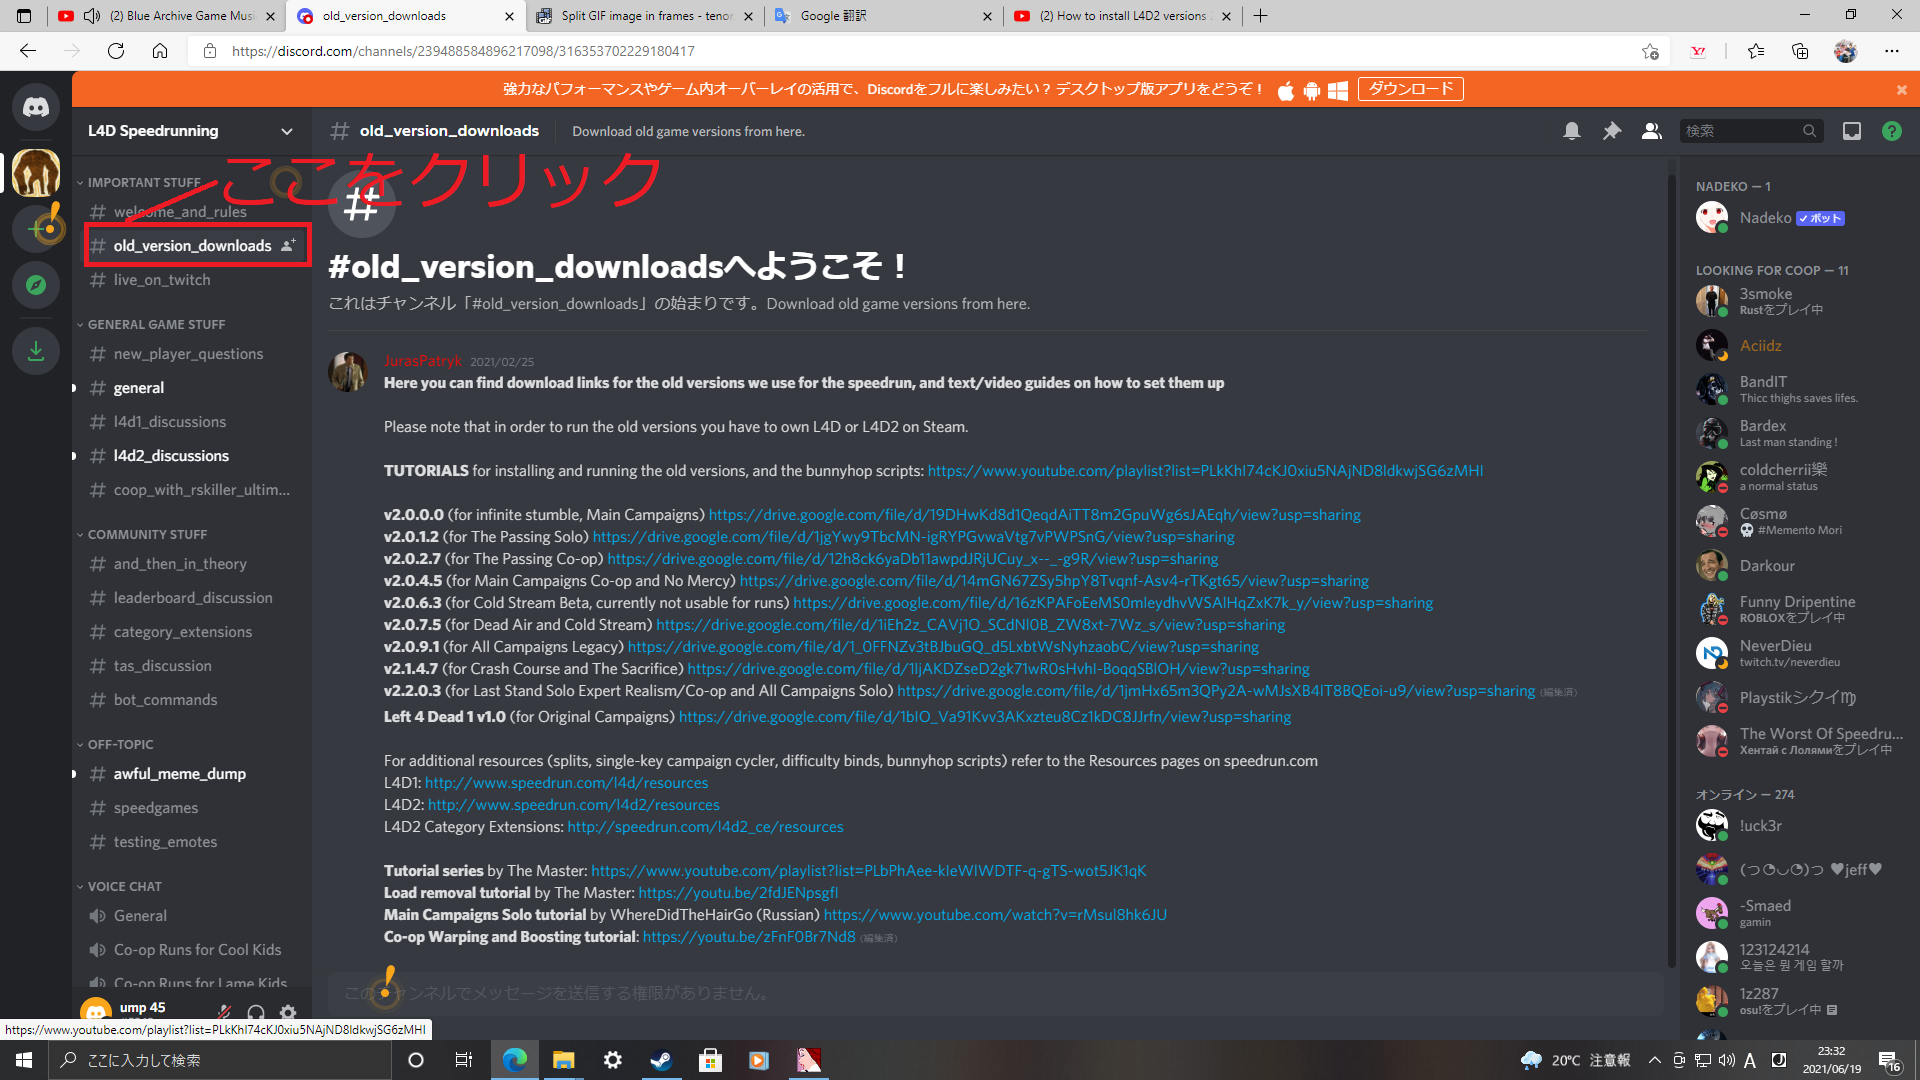Collapse the COMMUNITY STUFF category

click(146, 534)
